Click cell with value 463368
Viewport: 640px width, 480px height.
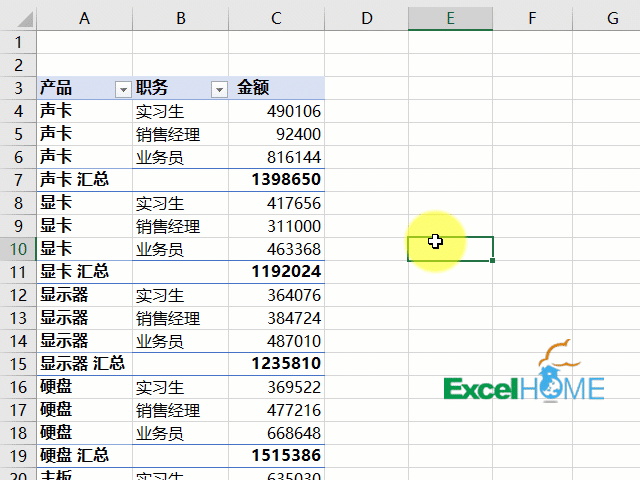pos(276,249)
